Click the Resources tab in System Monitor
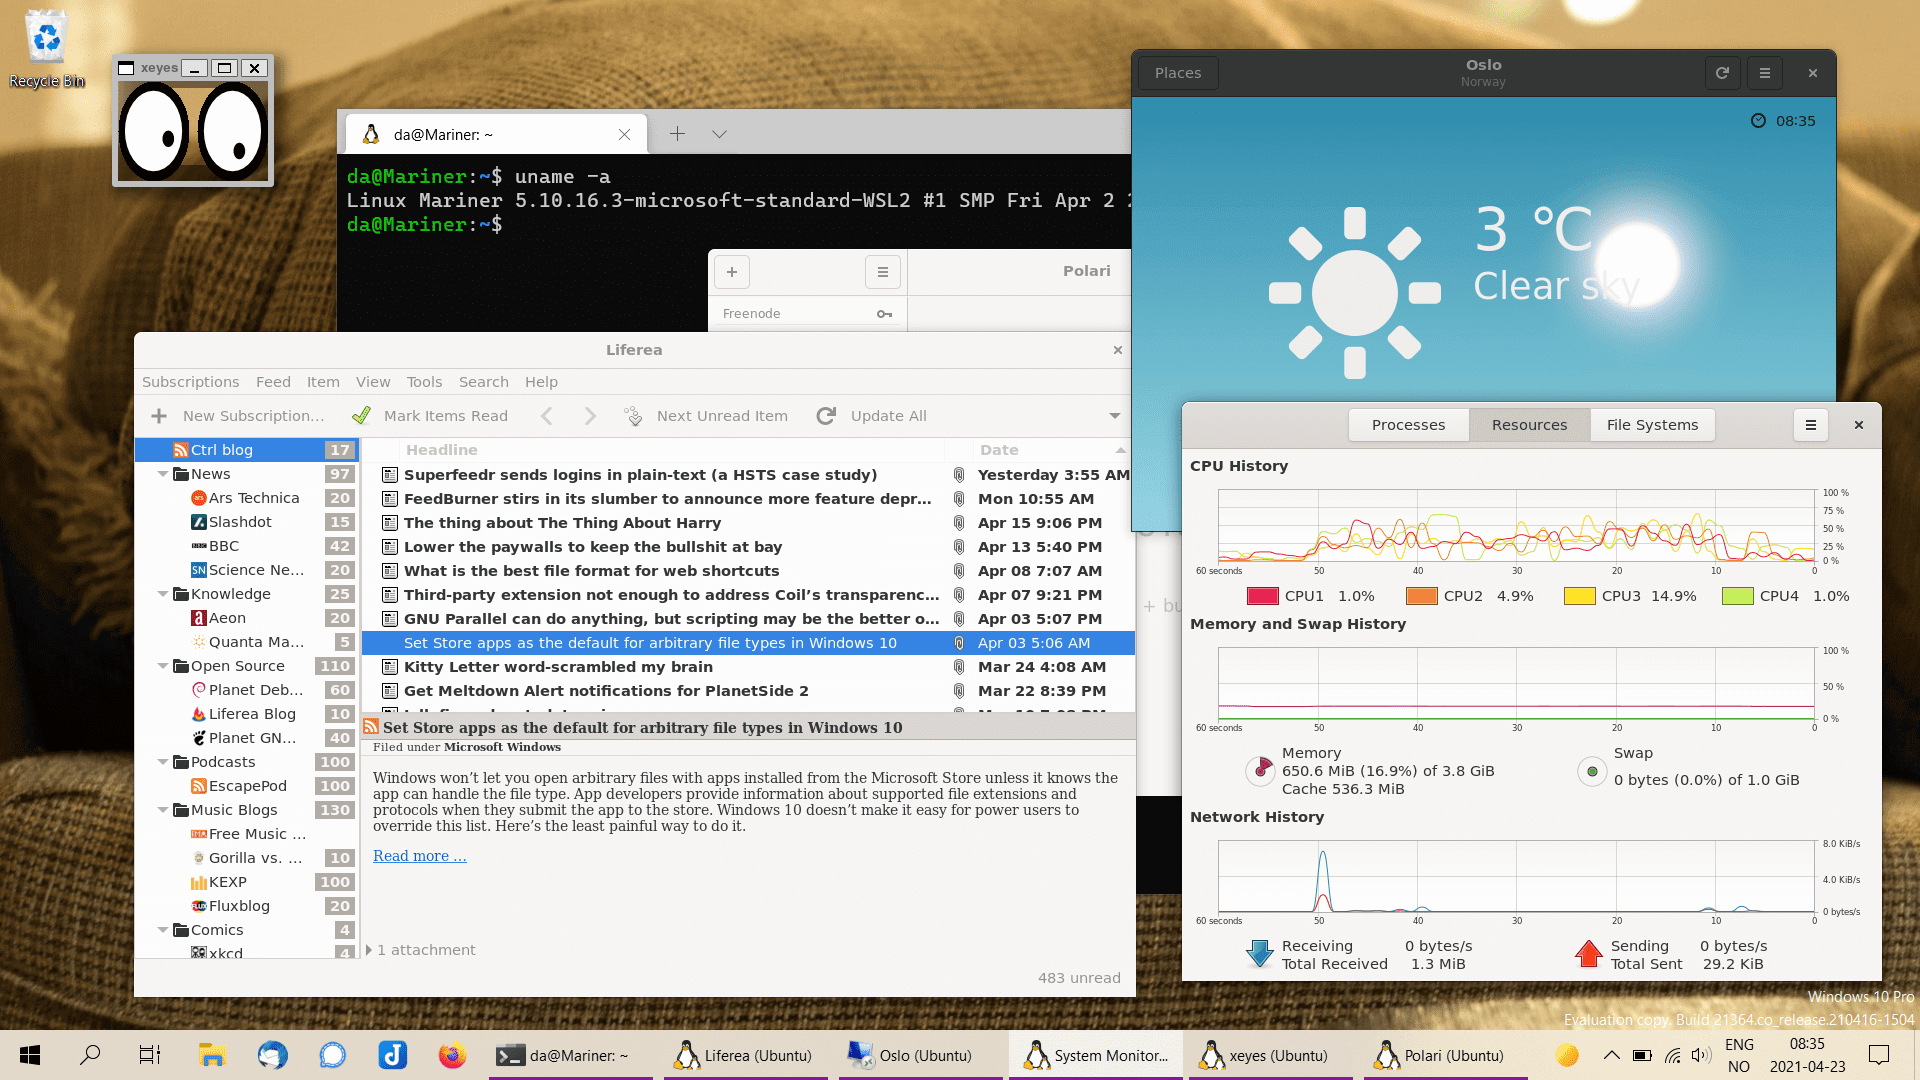 pos(1528,425)
